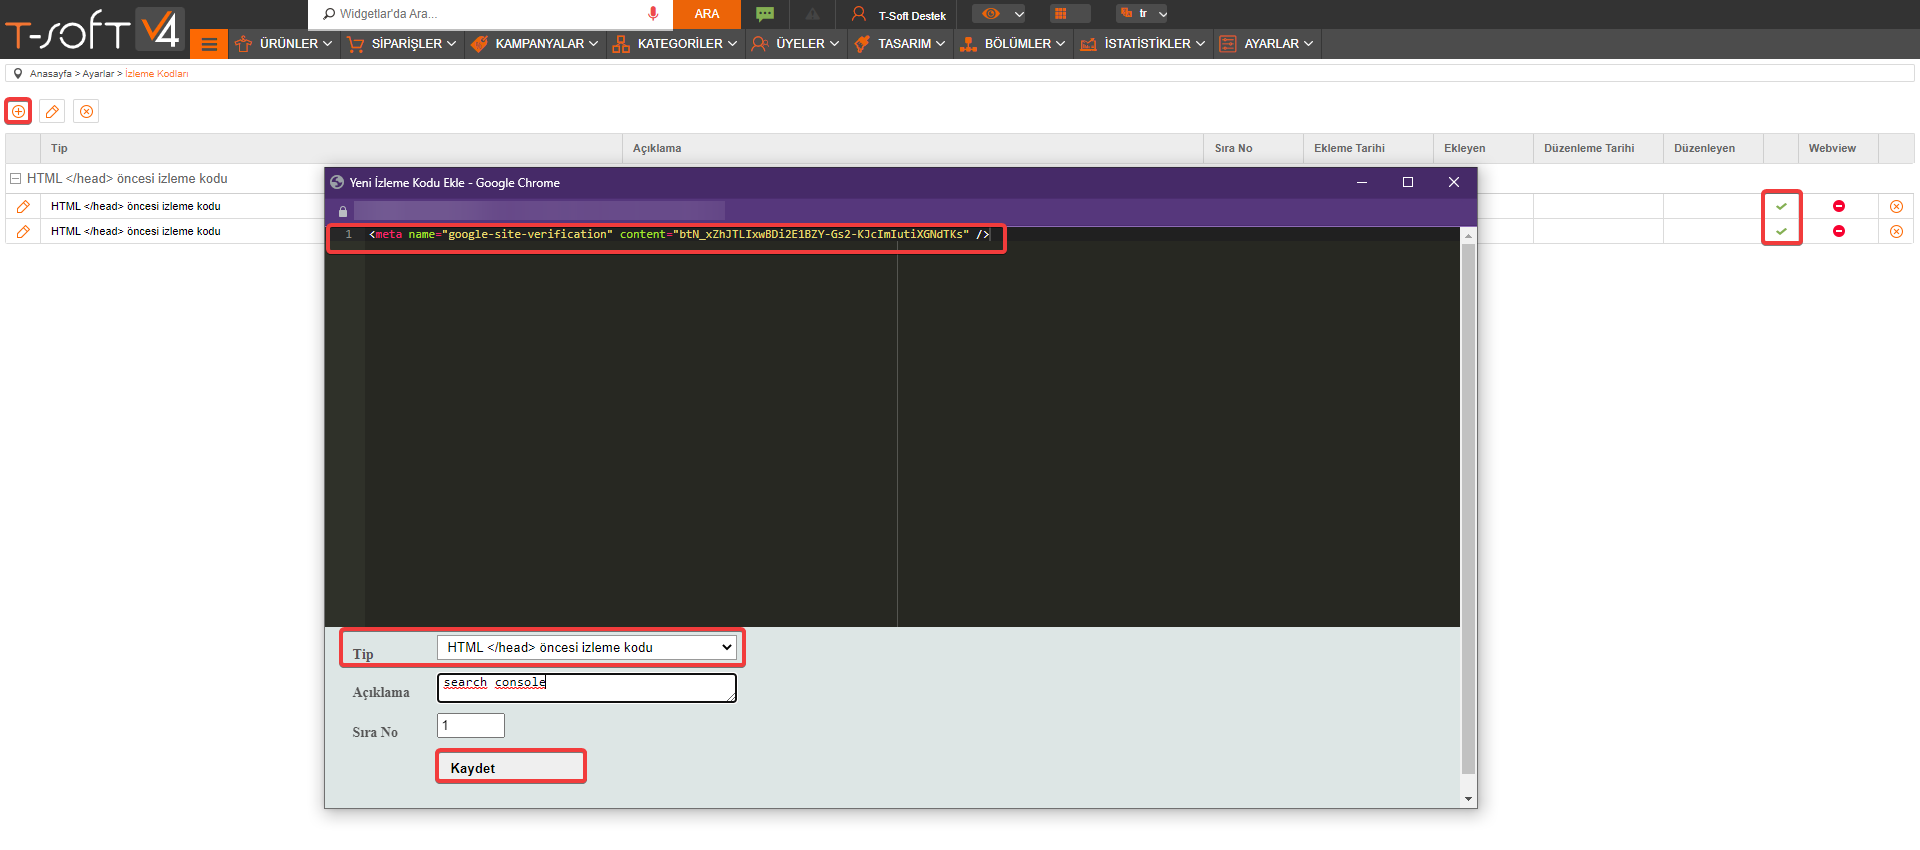This screenshot has height=850, width=1920.
Task: Click popup scrollbar up arrow
Action: pos(1468,236)
